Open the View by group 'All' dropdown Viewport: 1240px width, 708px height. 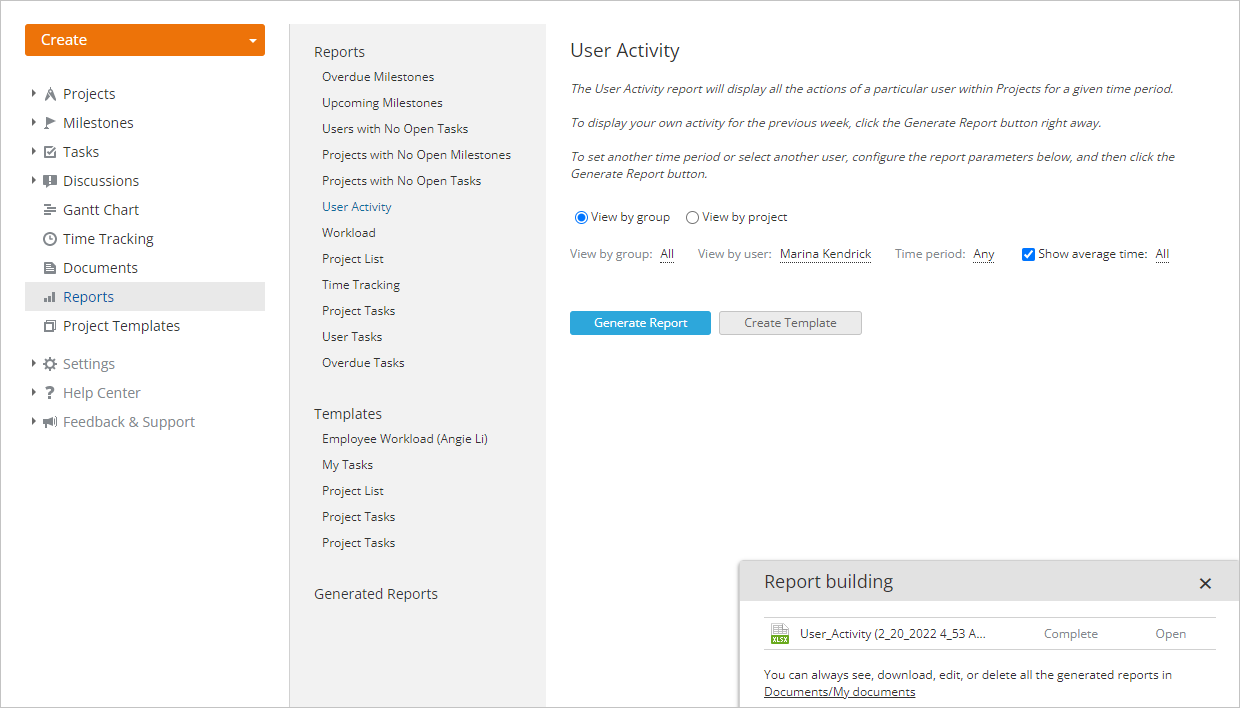667,254
